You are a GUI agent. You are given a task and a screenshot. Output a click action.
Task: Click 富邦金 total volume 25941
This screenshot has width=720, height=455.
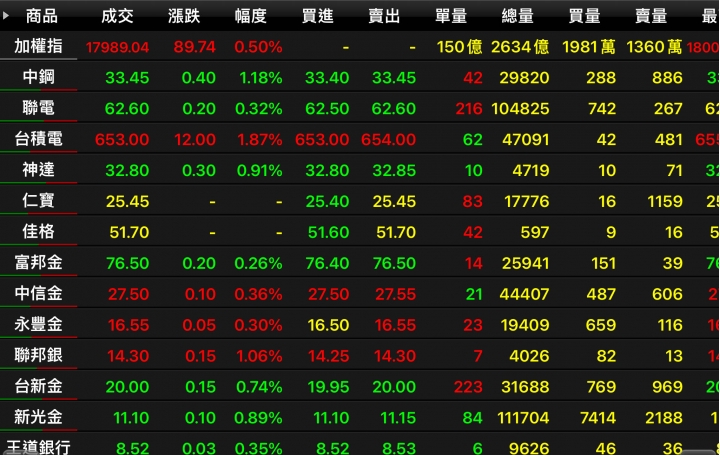526,264
